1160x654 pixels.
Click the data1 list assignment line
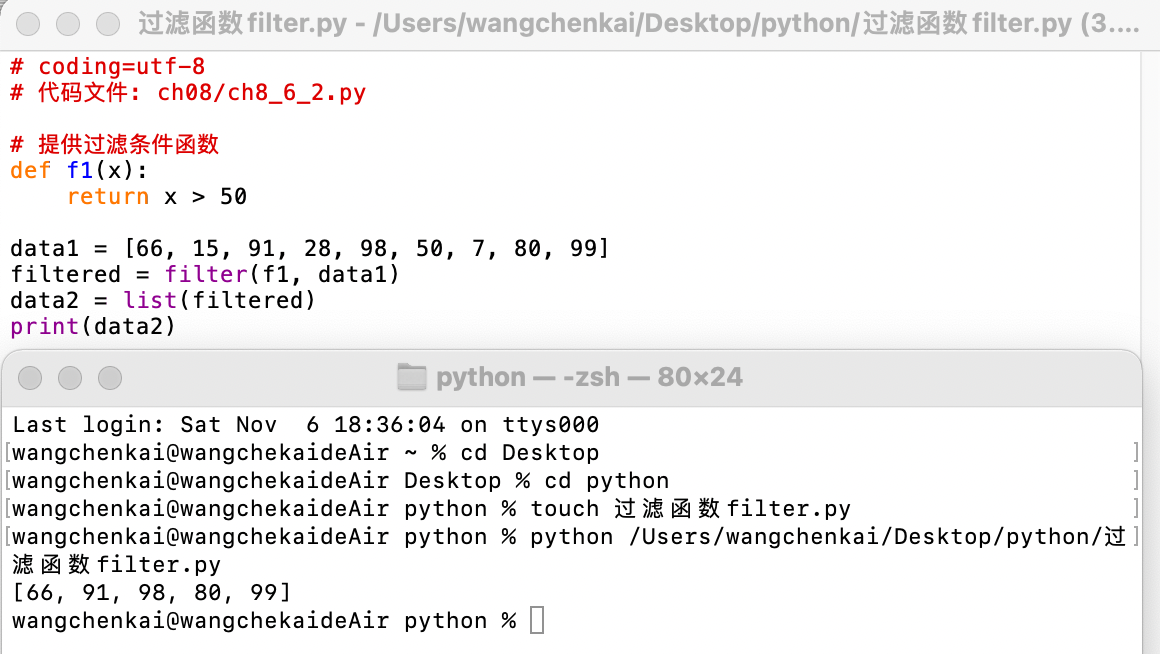coord(309,248)
